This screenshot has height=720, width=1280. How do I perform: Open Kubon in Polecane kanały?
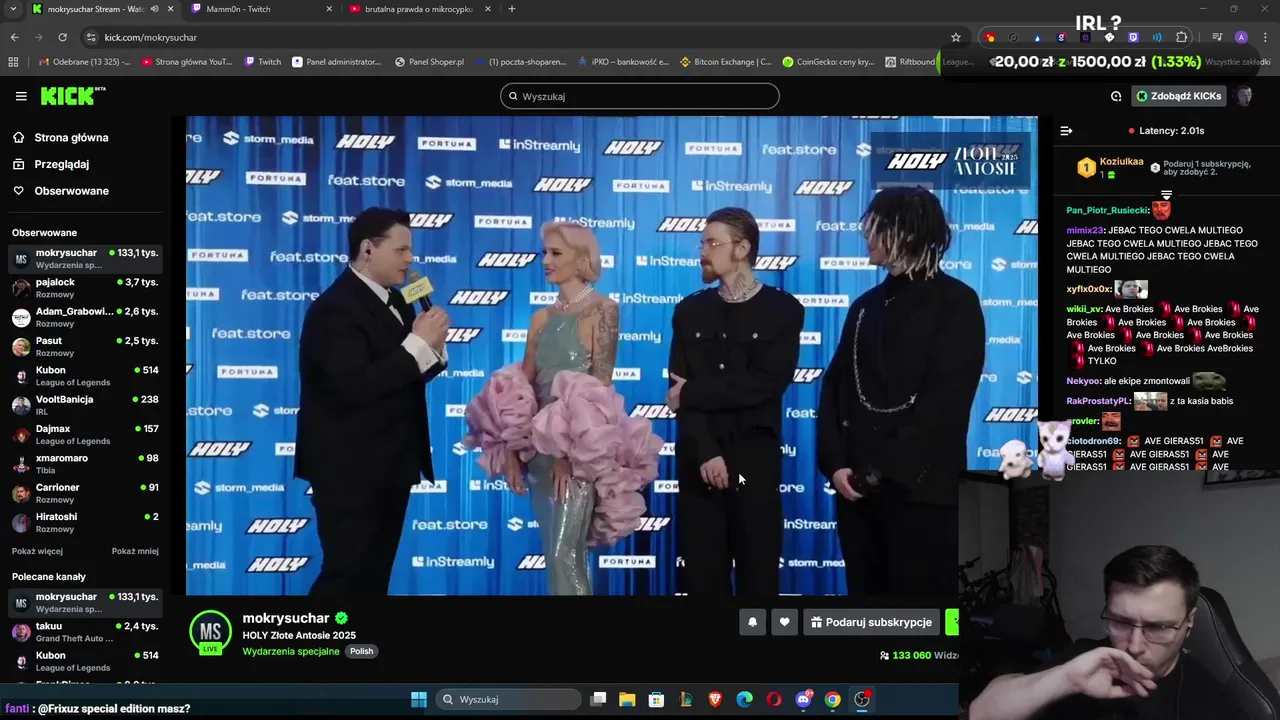[85, 661]
